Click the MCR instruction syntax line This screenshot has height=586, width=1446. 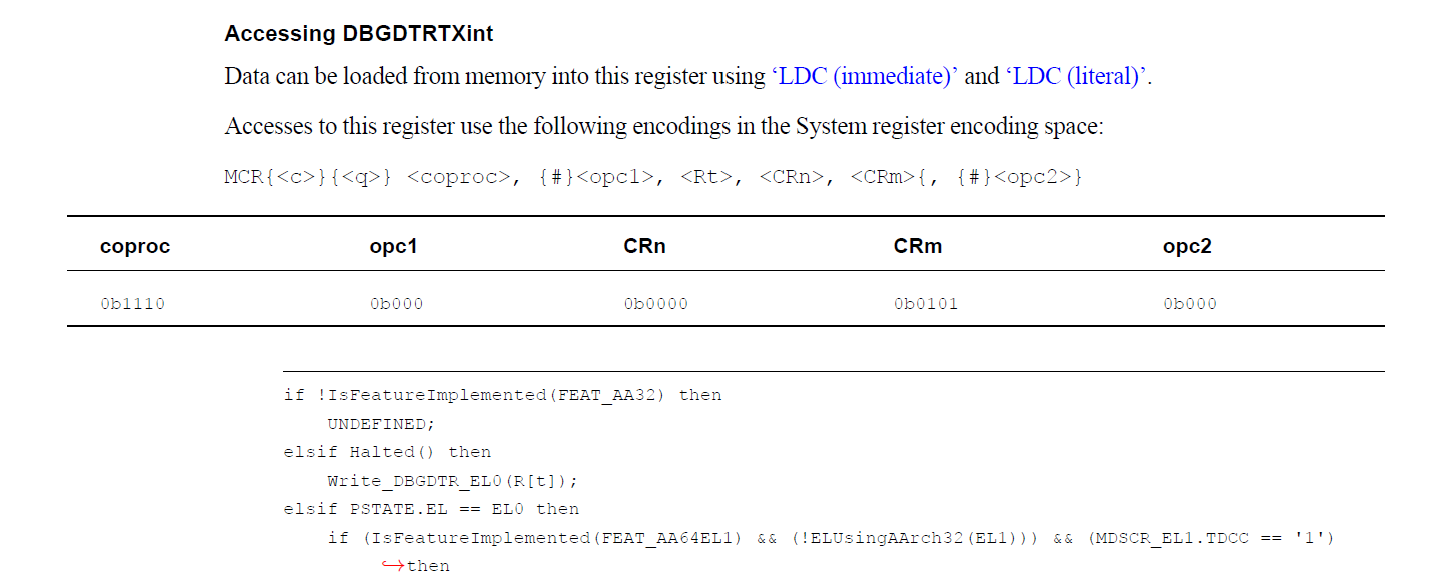[x=654, y=178]
